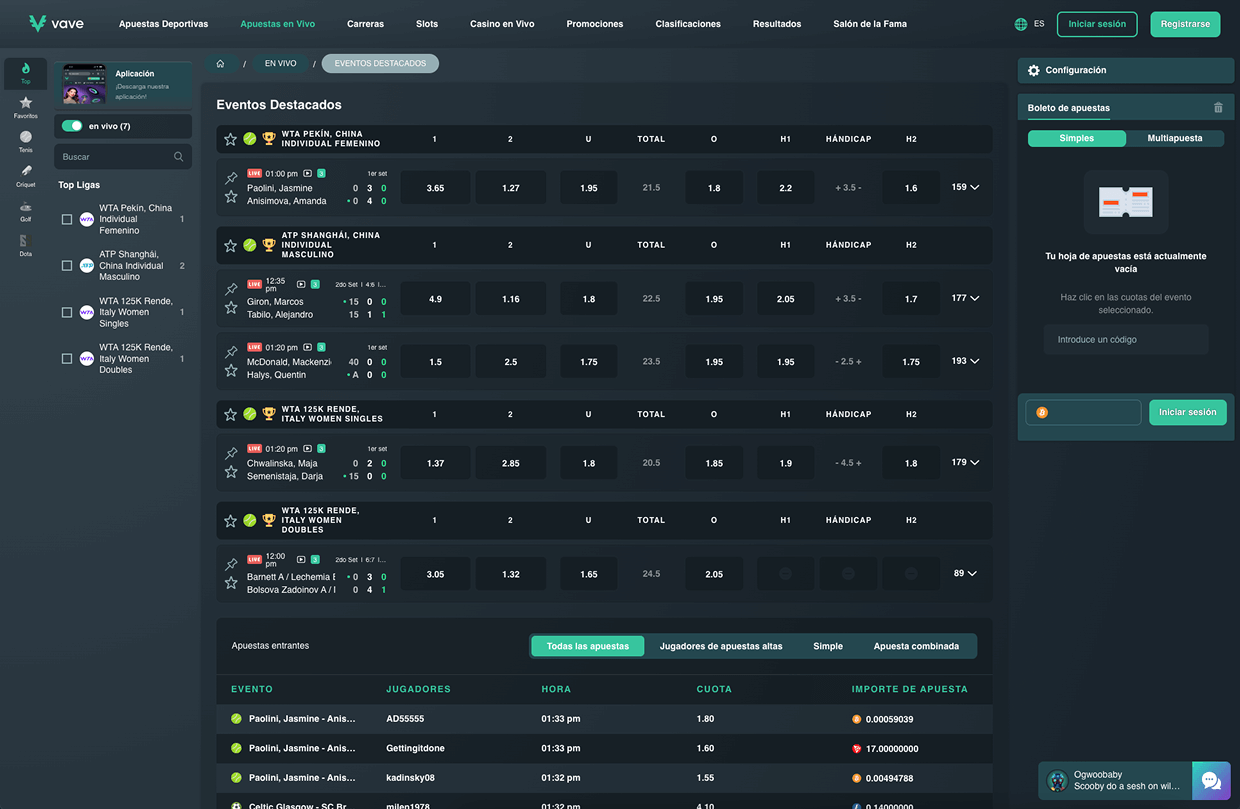
Task: Click the home breadcrumb icon
Action: pyautogui.click(x=220, y=64)
